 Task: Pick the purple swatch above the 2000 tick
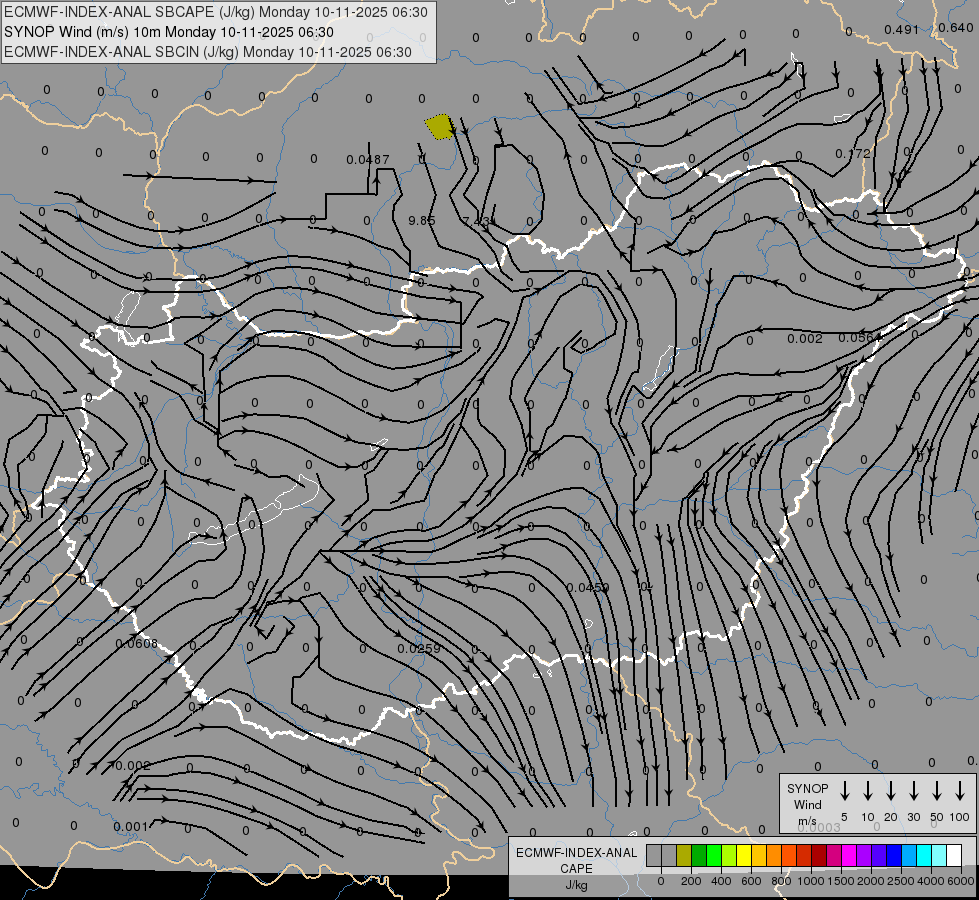pyautogui.click(x=865, y=855)
